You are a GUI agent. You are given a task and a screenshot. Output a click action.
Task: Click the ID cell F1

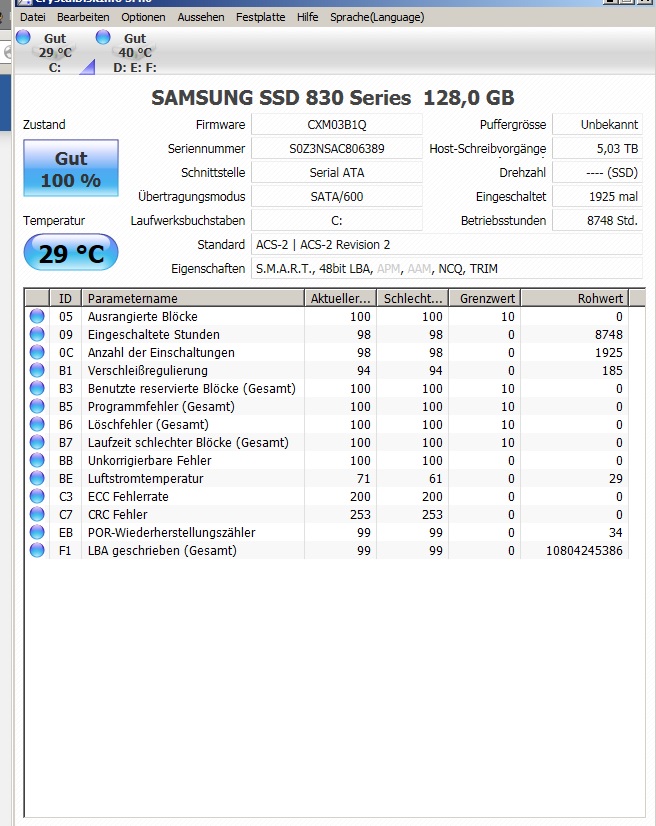click(x=65, y=550)
